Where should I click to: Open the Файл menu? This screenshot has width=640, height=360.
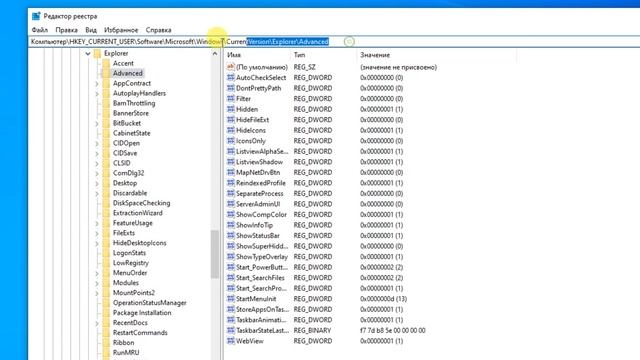[x=40, y=30]
